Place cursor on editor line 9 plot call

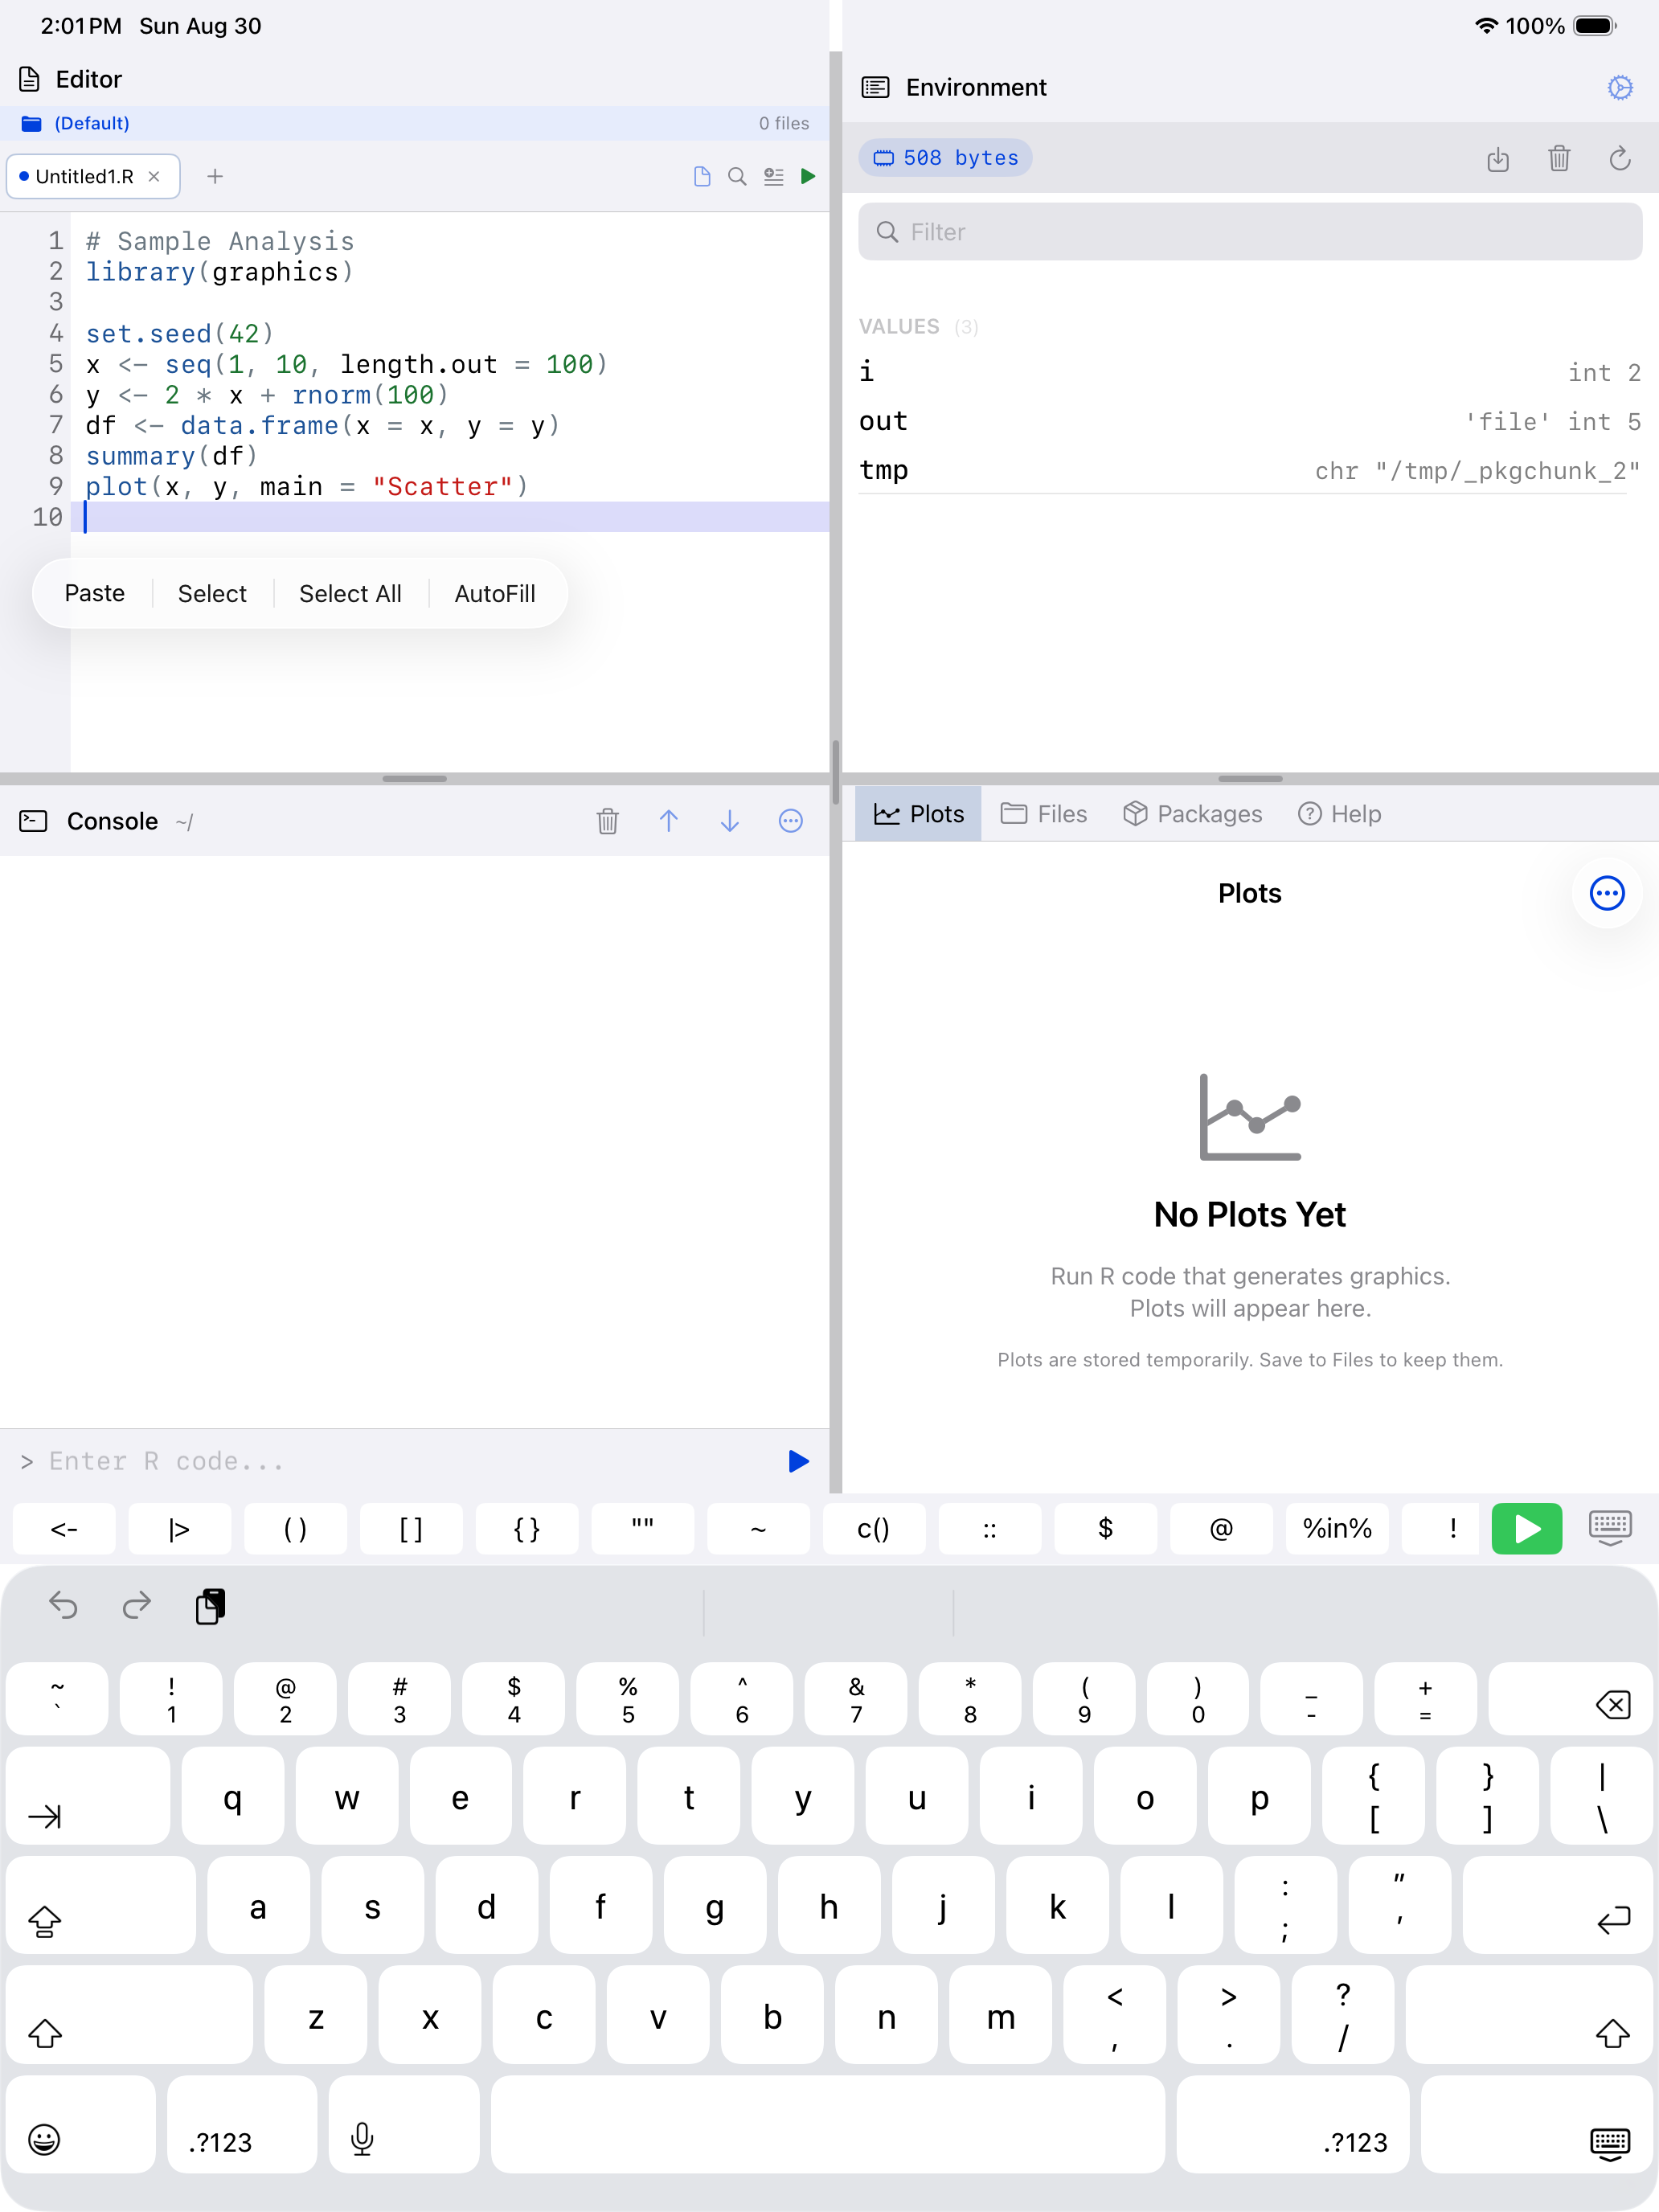[306, 487]
